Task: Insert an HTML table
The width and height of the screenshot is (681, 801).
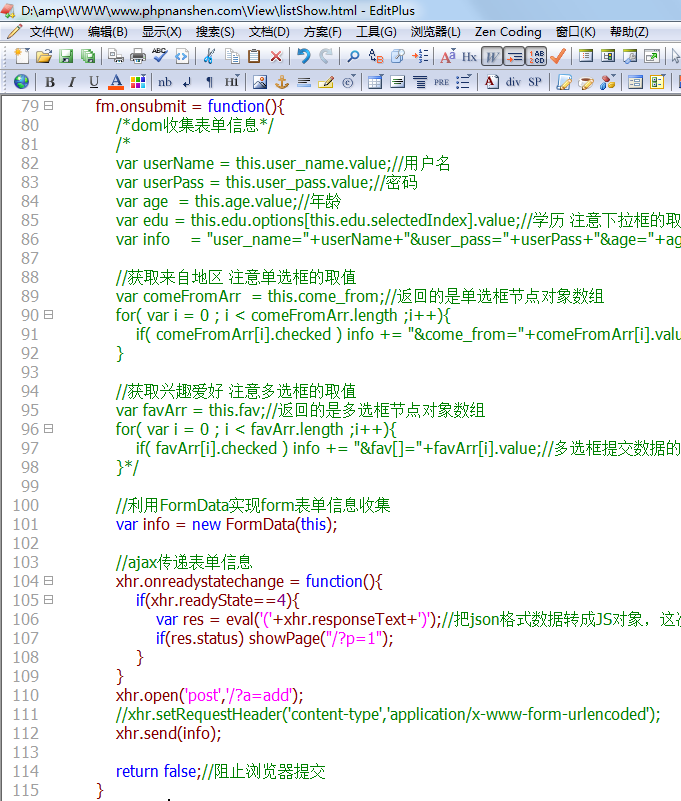Action: [375, 82]
